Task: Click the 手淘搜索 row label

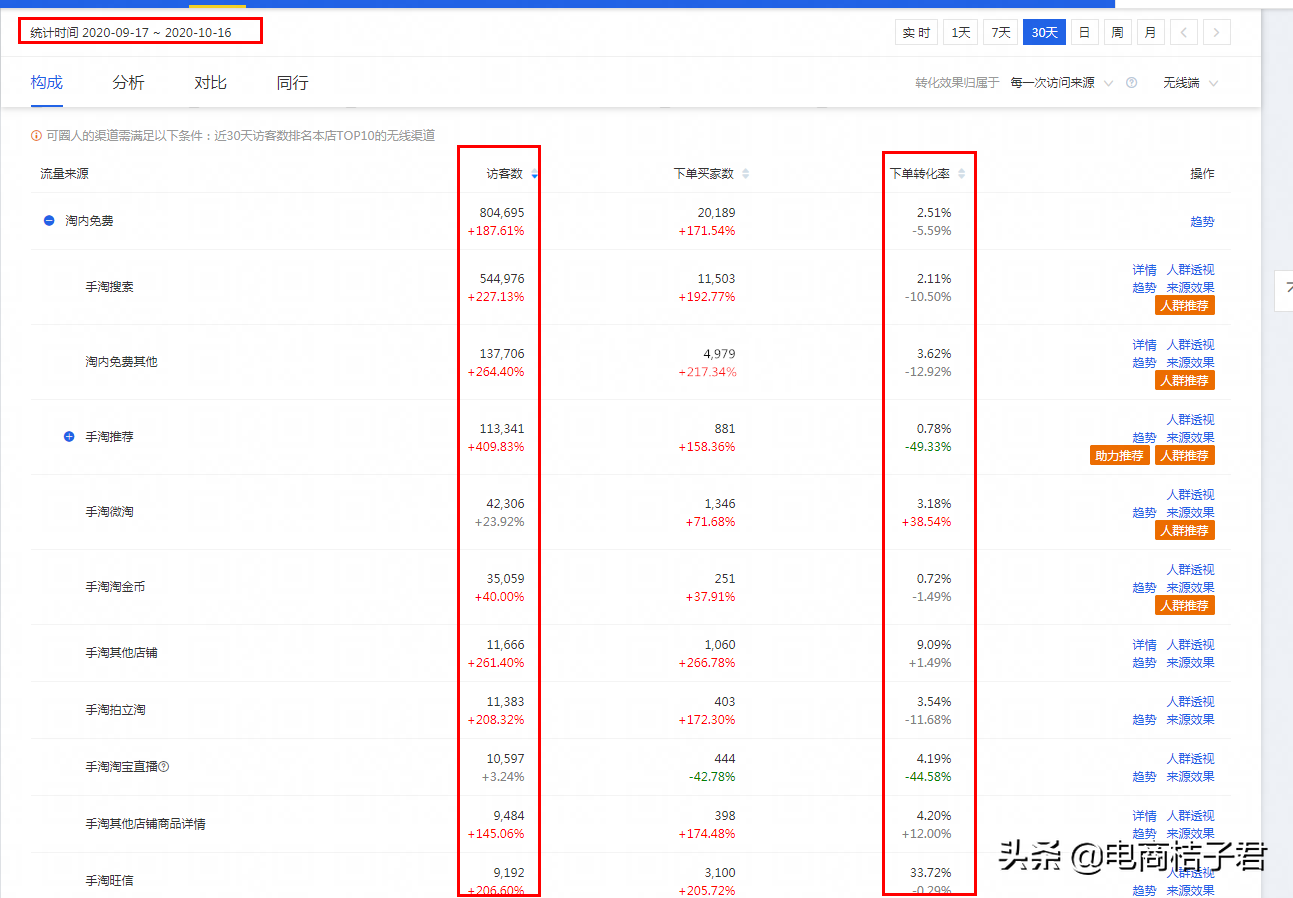Action: click(x=109, y=287)
